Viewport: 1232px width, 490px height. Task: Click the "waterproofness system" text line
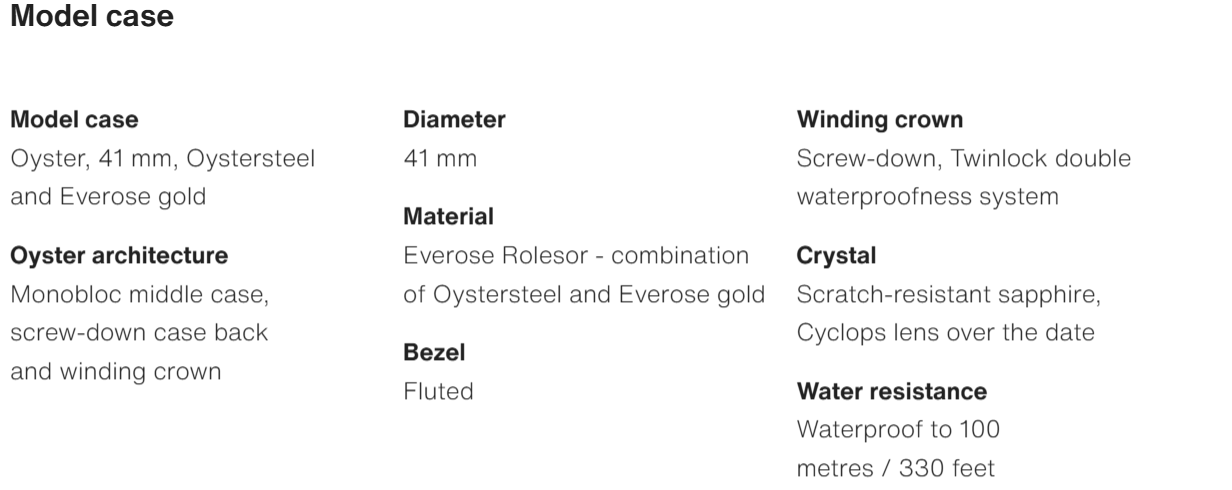click(927, 197)
